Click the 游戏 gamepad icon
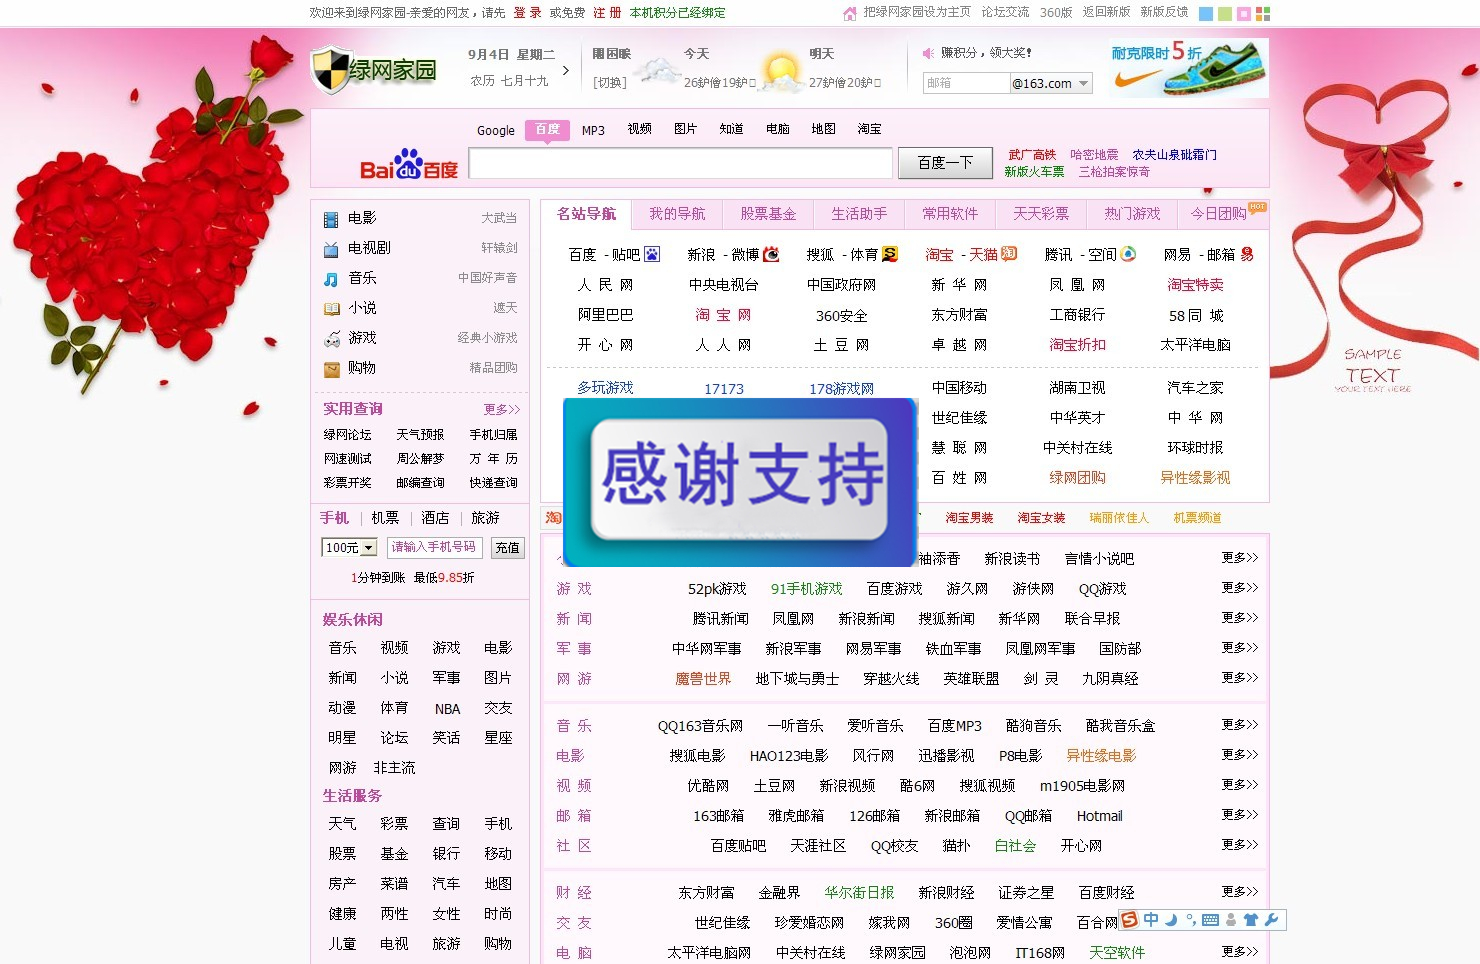Image resolution: width=1480 pixels, height=964 pixels. (x=331, y=339)
